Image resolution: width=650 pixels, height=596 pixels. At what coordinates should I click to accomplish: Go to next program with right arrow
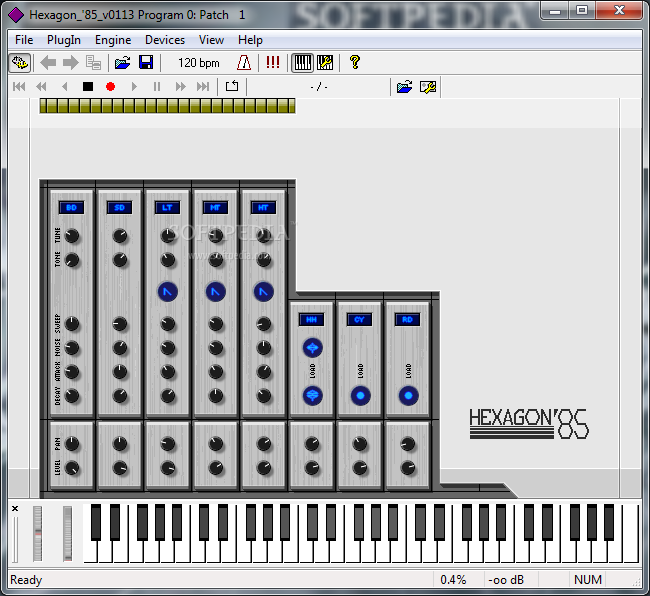click(x=70, y=63)
